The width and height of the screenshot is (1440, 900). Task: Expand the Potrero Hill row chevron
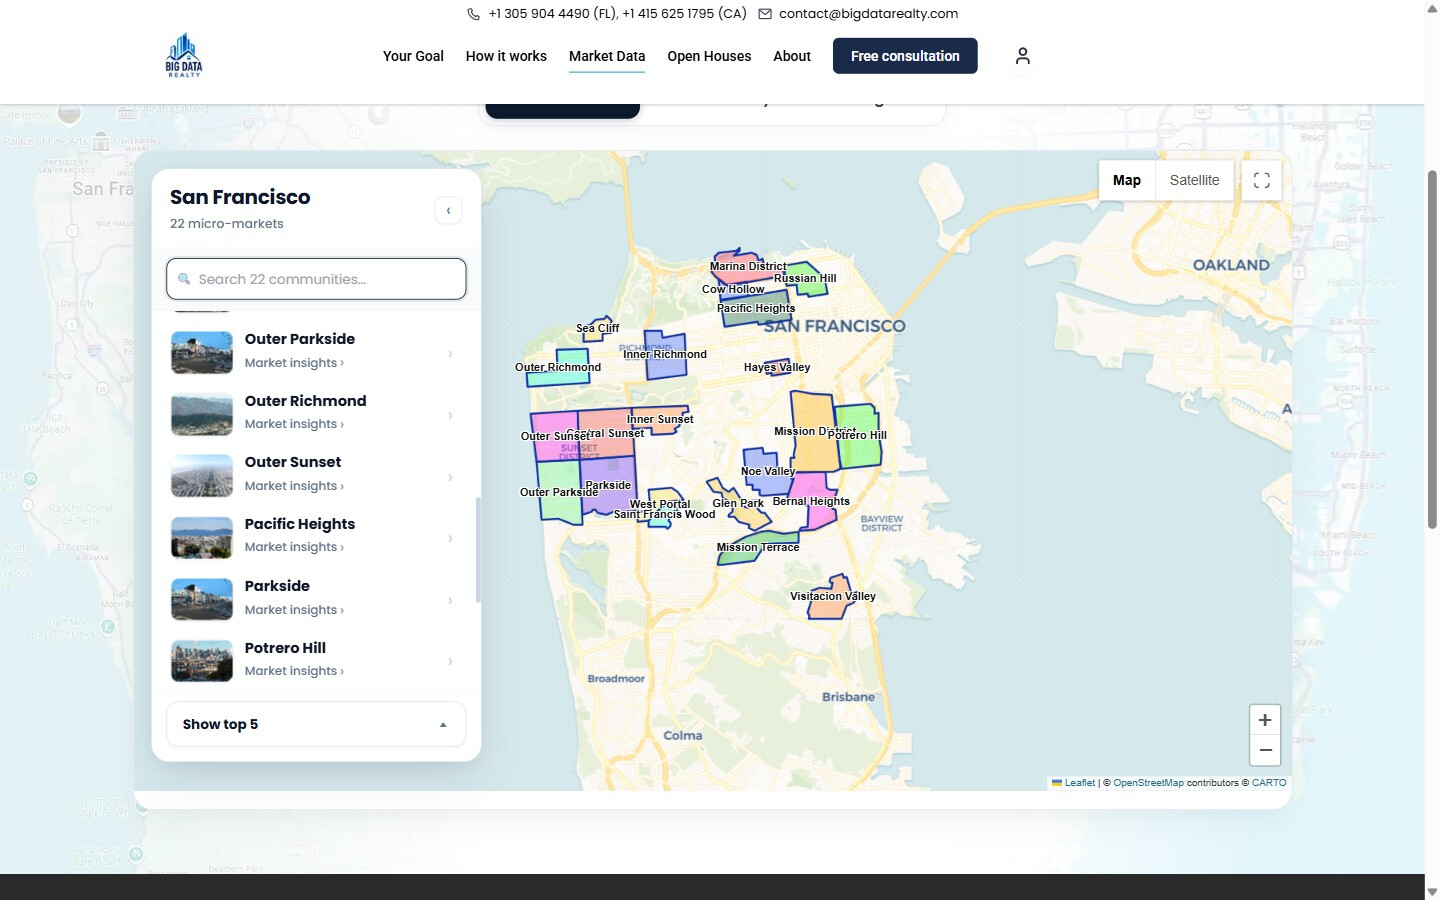(x=451, y=661)
